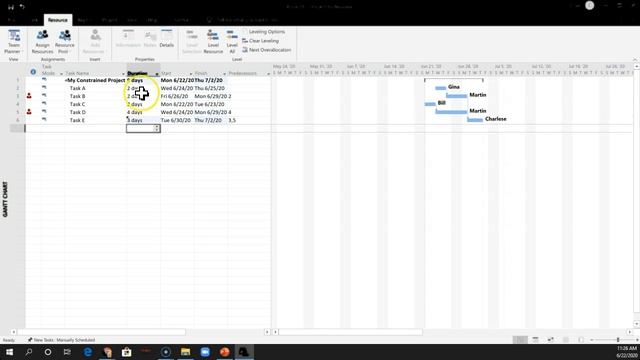Click the Level Resource button

click(x=213, y=42)
